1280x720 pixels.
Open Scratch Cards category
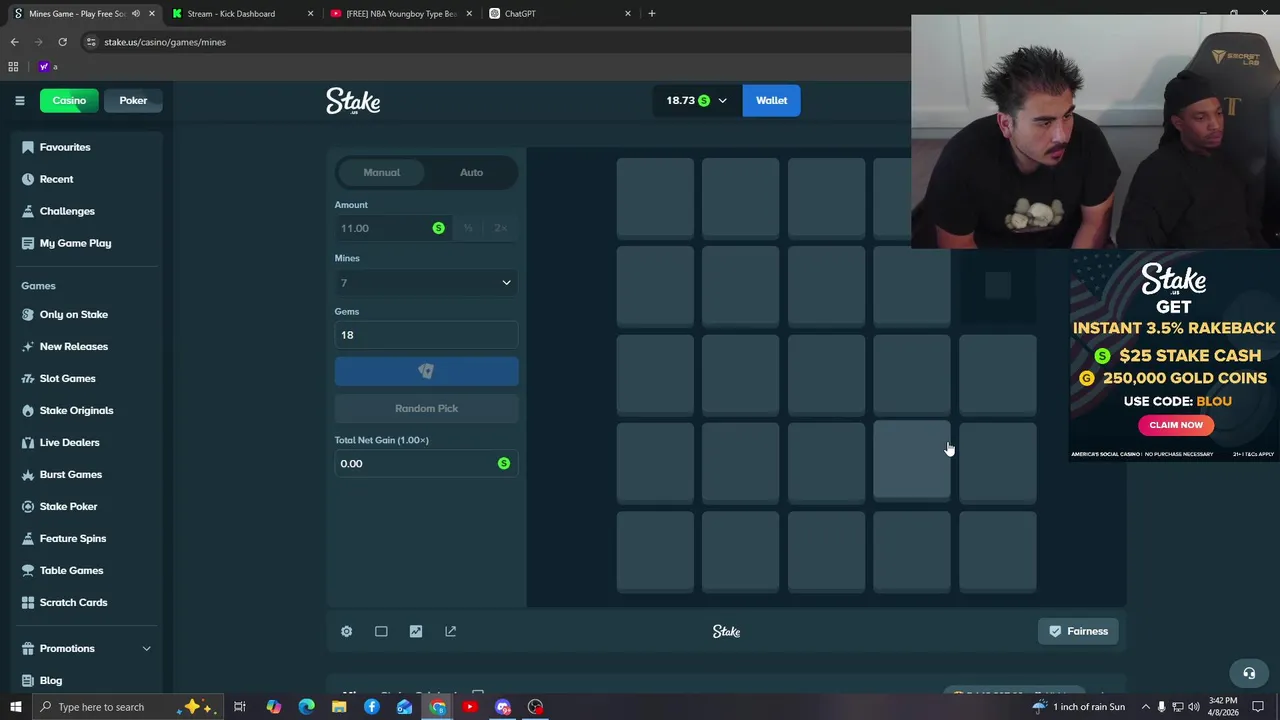coord(88,602)
